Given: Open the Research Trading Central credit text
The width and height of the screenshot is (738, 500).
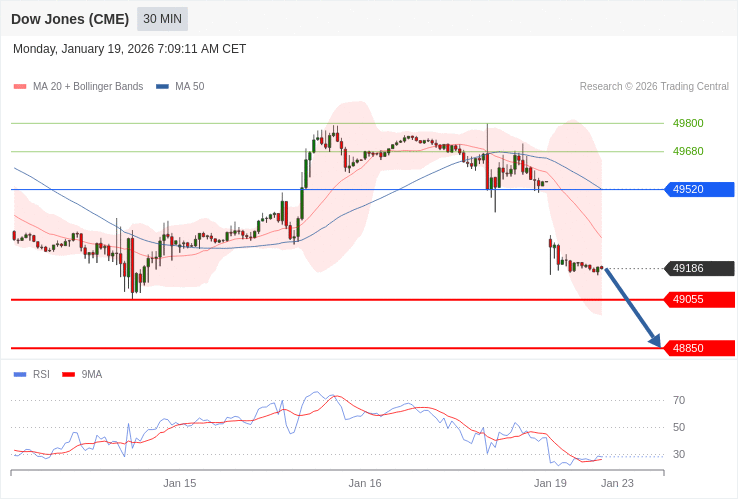Looking at the screenshot, I should [654, 87].
